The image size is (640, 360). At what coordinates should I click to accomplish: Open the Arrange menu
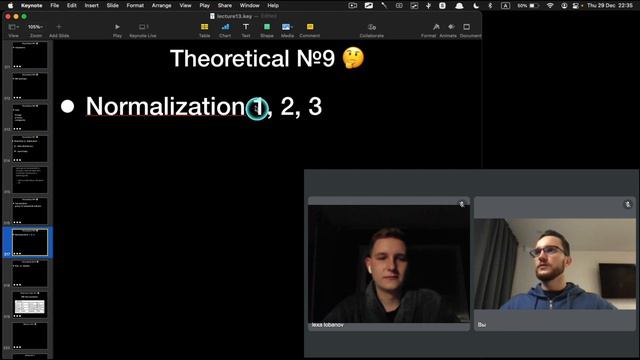coord(162,5)
